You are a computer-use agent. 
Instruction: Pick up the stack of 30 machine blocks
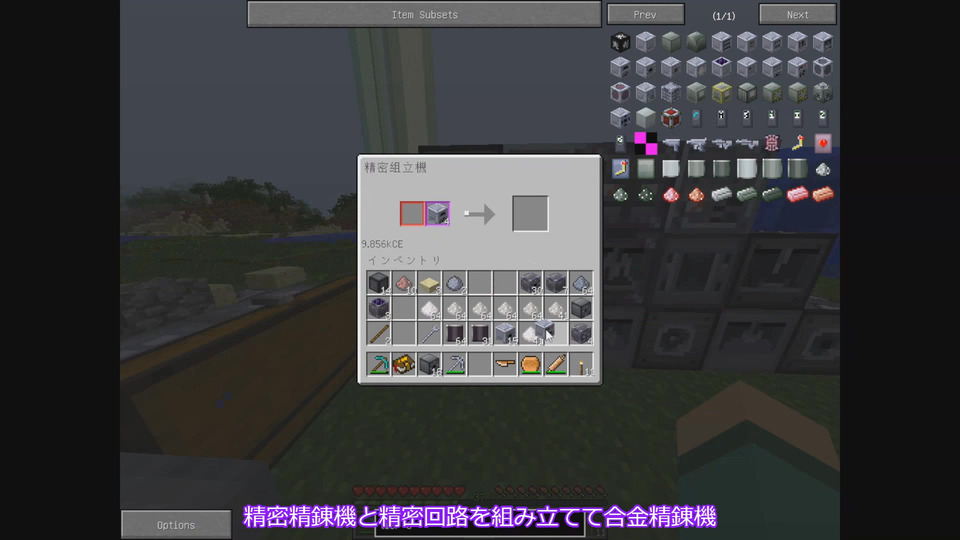(530, 283)
